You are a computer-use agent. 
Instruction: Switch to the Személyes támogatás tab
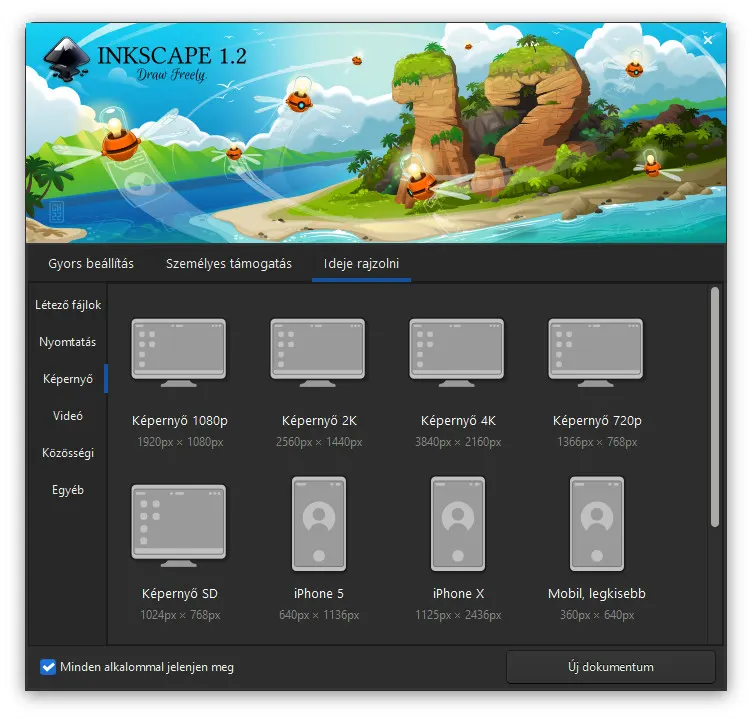point(228,264)
